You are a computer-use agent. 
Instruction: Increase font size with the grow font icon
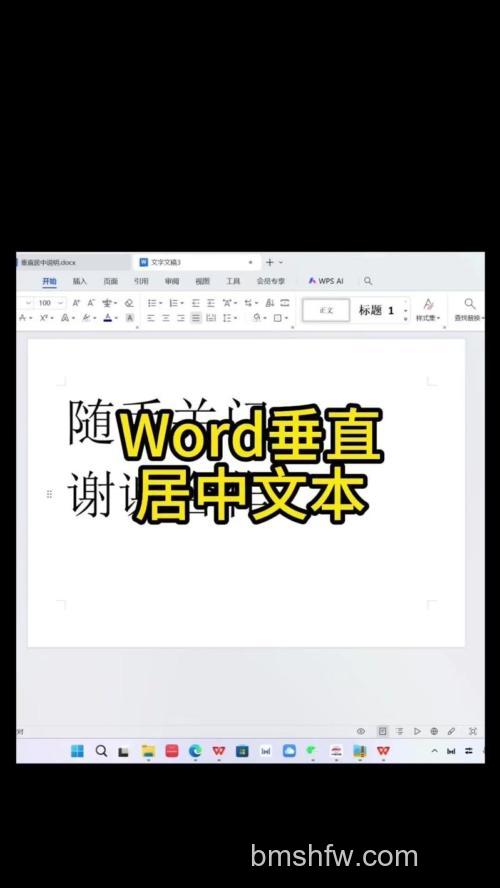pyautogui.click(x=76, y=303)
